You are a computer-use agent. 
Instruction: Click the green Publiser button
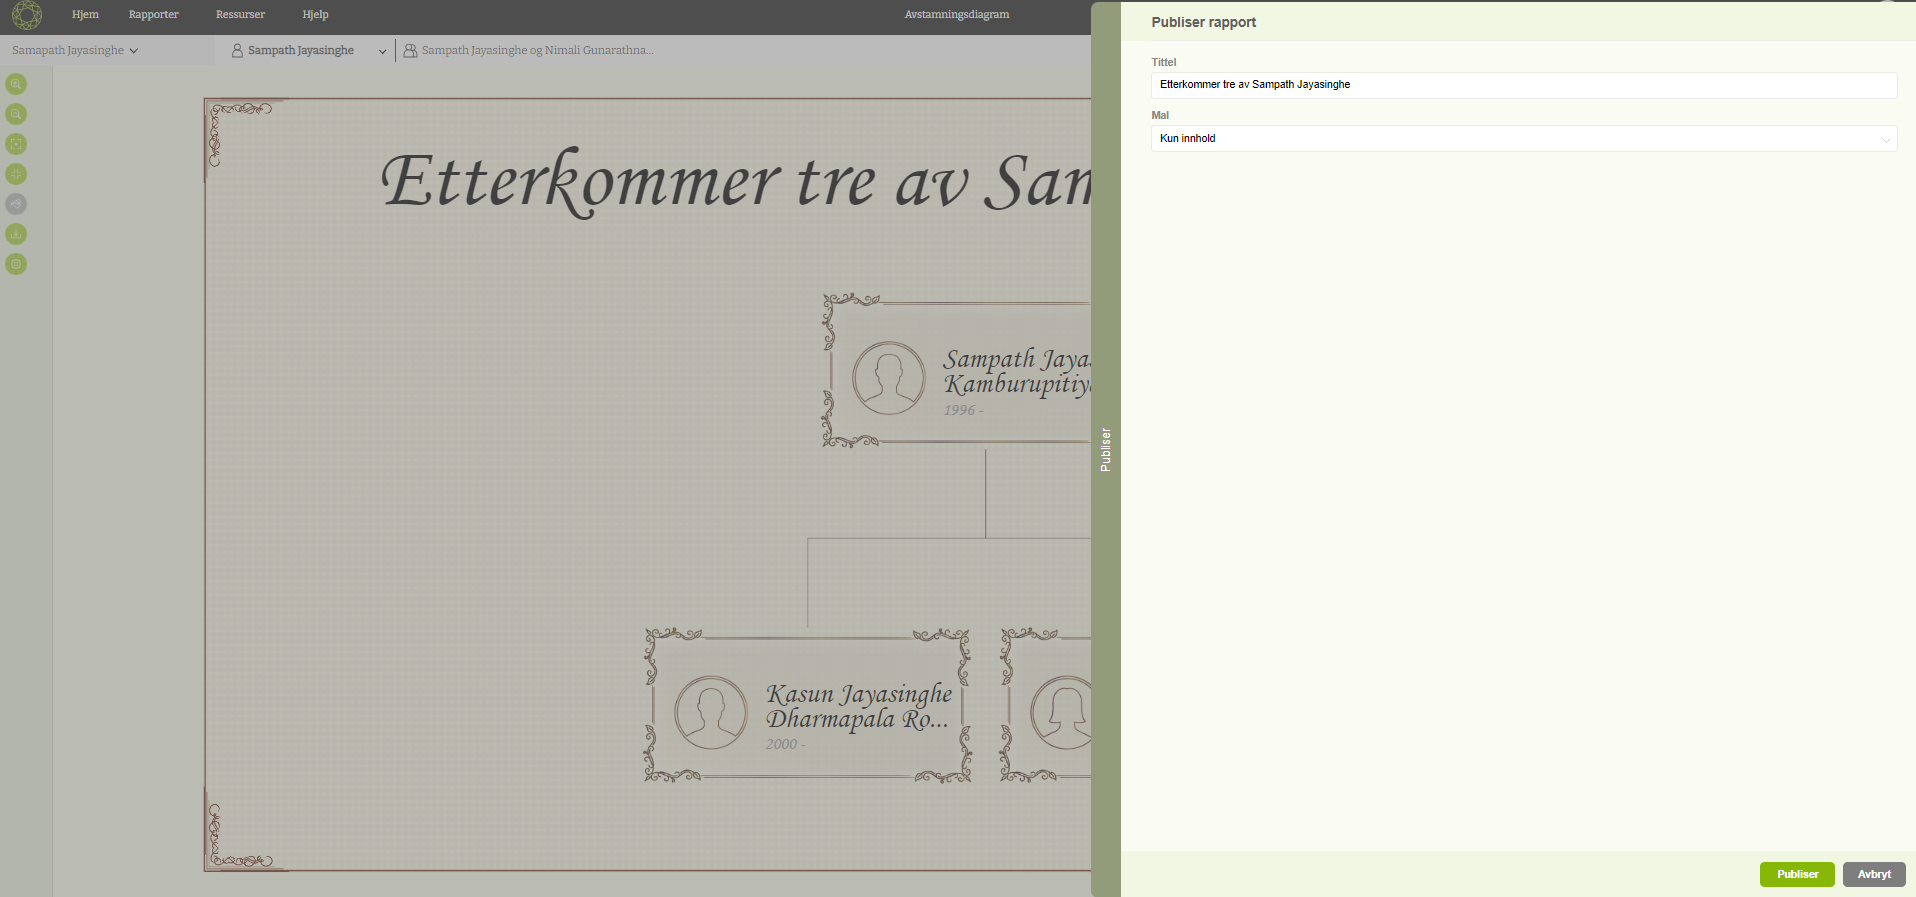point(1796,874)
